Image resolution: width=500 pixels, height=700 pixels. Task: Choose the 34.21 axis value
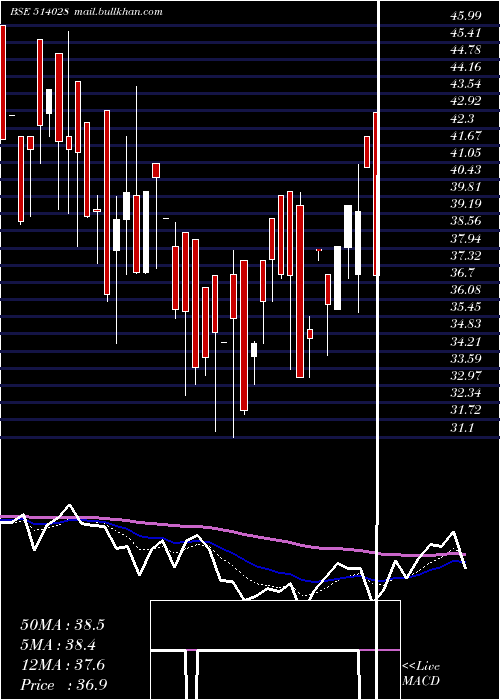(466, 342)
